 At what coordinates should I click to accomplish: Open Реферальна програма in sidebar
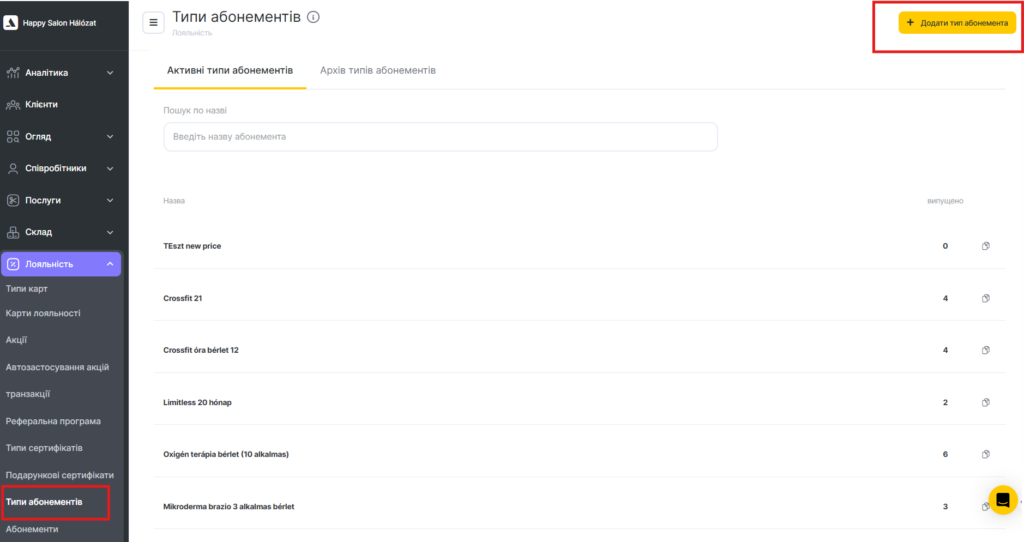point(53,421)
